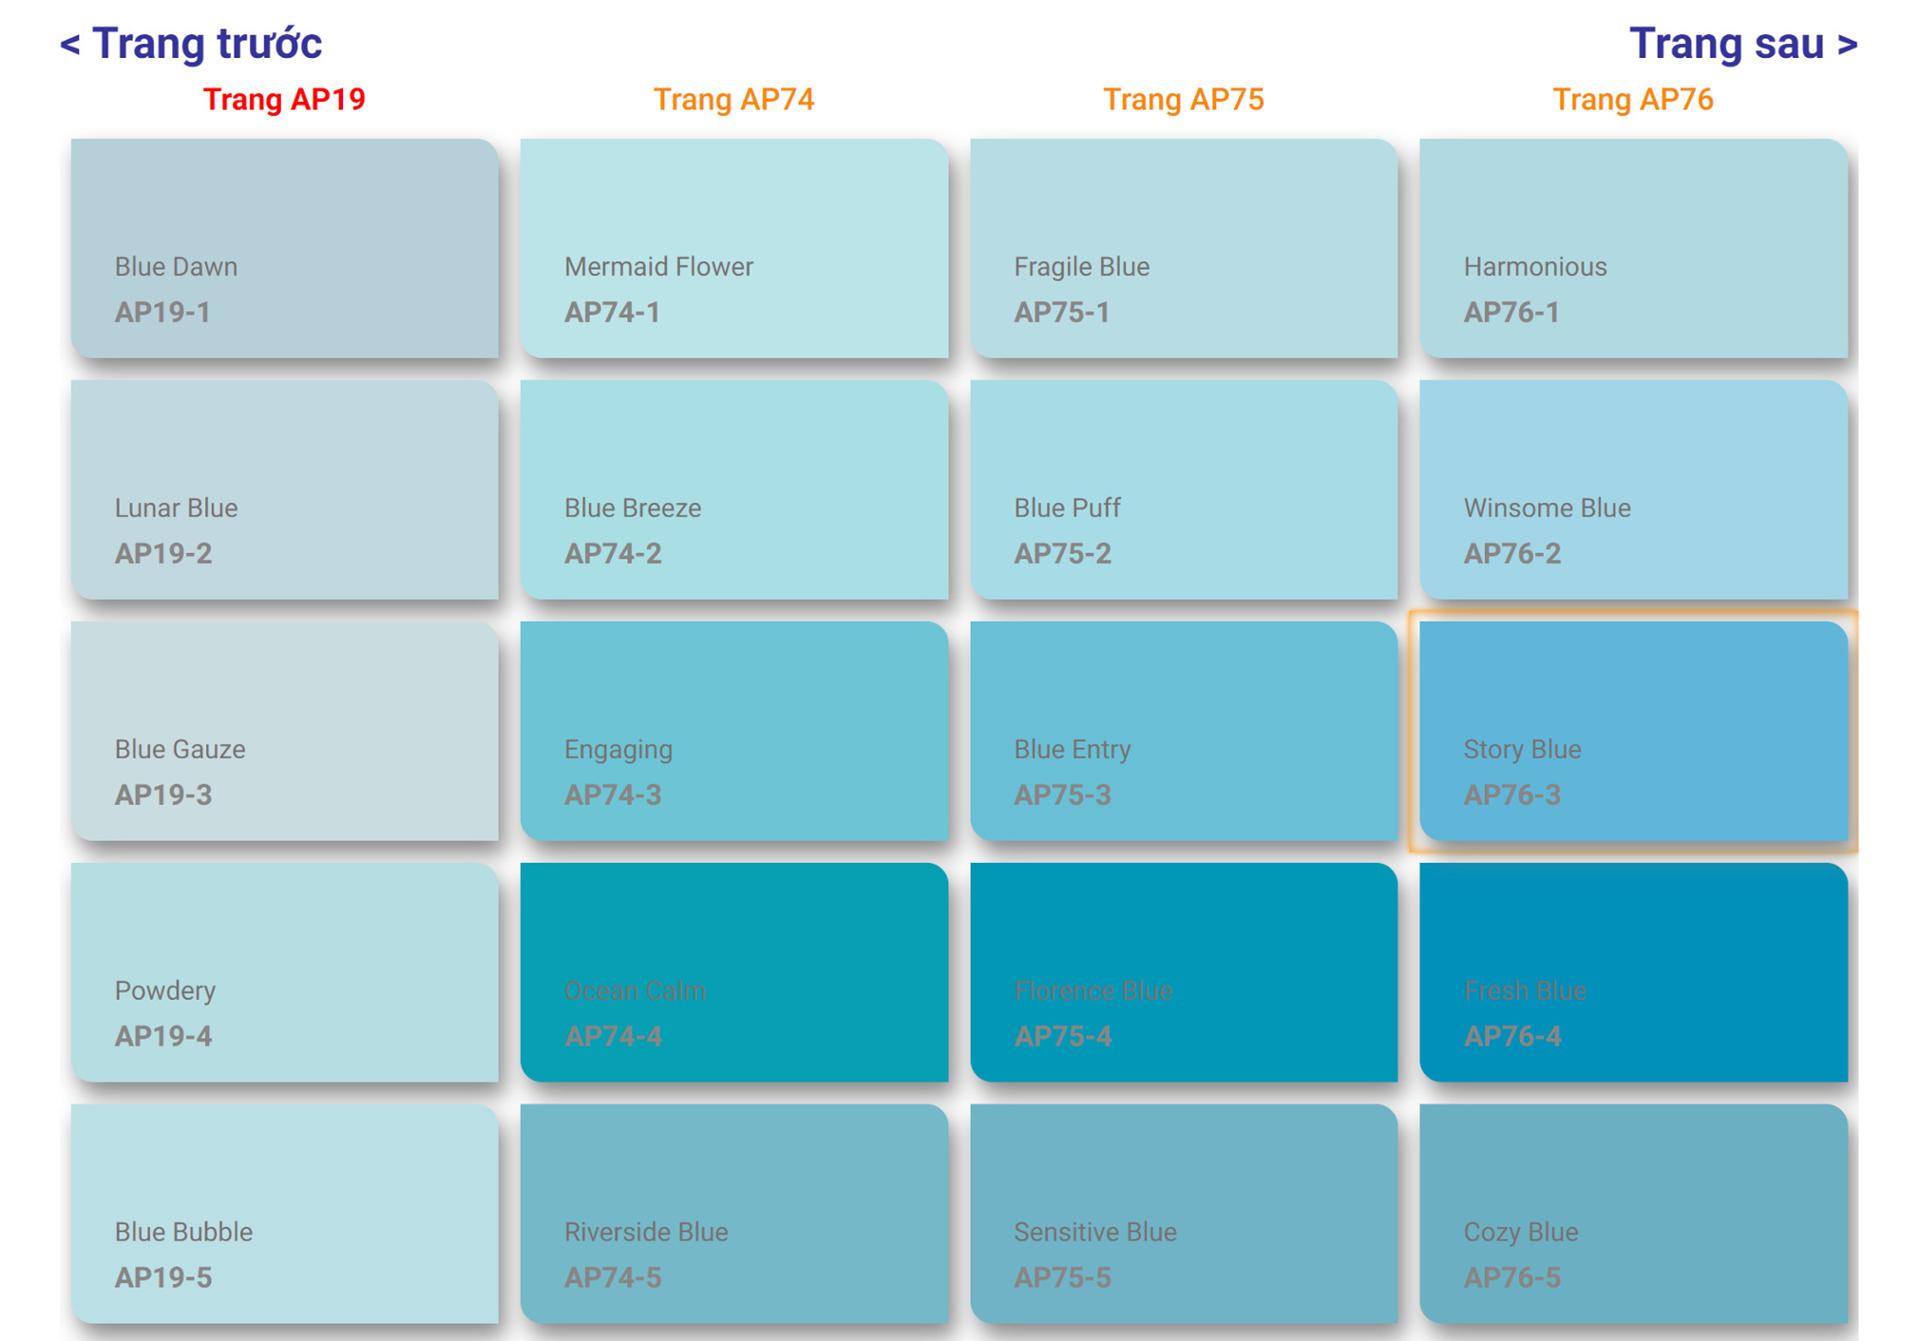This screenshot has height=1341, width=1920.
Task: Select Lunar Blue AP19-2 swatch
Action: tap(284, 489)
